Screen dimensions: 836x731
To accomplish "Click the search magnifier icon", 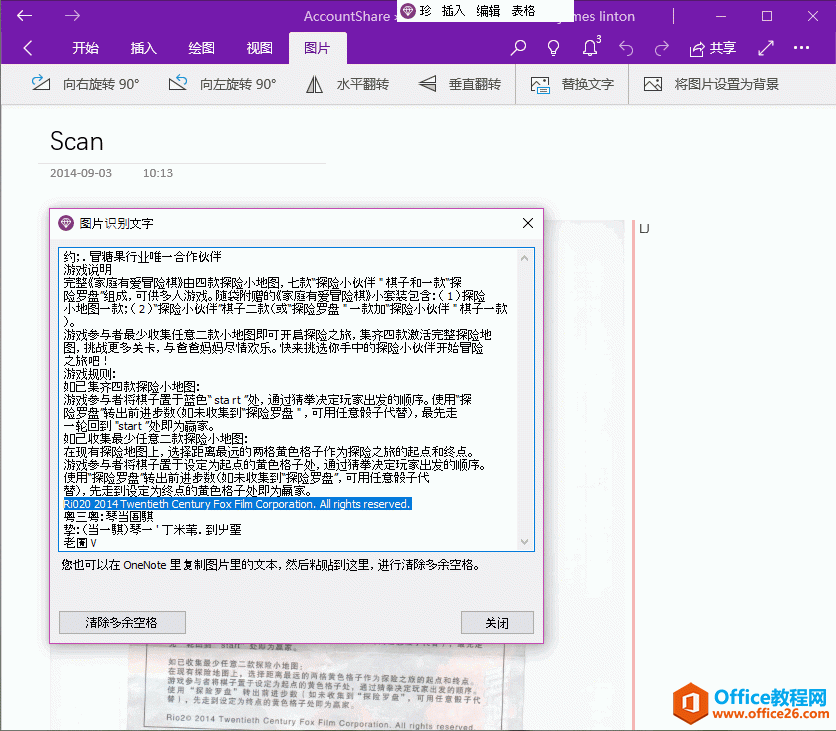I will (518, 48).
